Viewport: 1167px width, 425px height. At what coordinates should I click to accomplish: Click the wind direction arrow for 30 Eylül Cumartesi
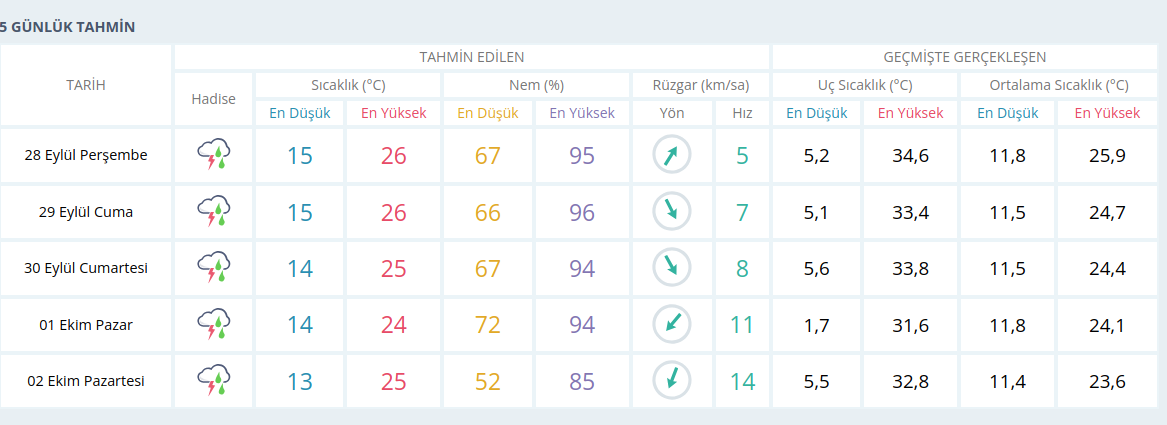671,268
